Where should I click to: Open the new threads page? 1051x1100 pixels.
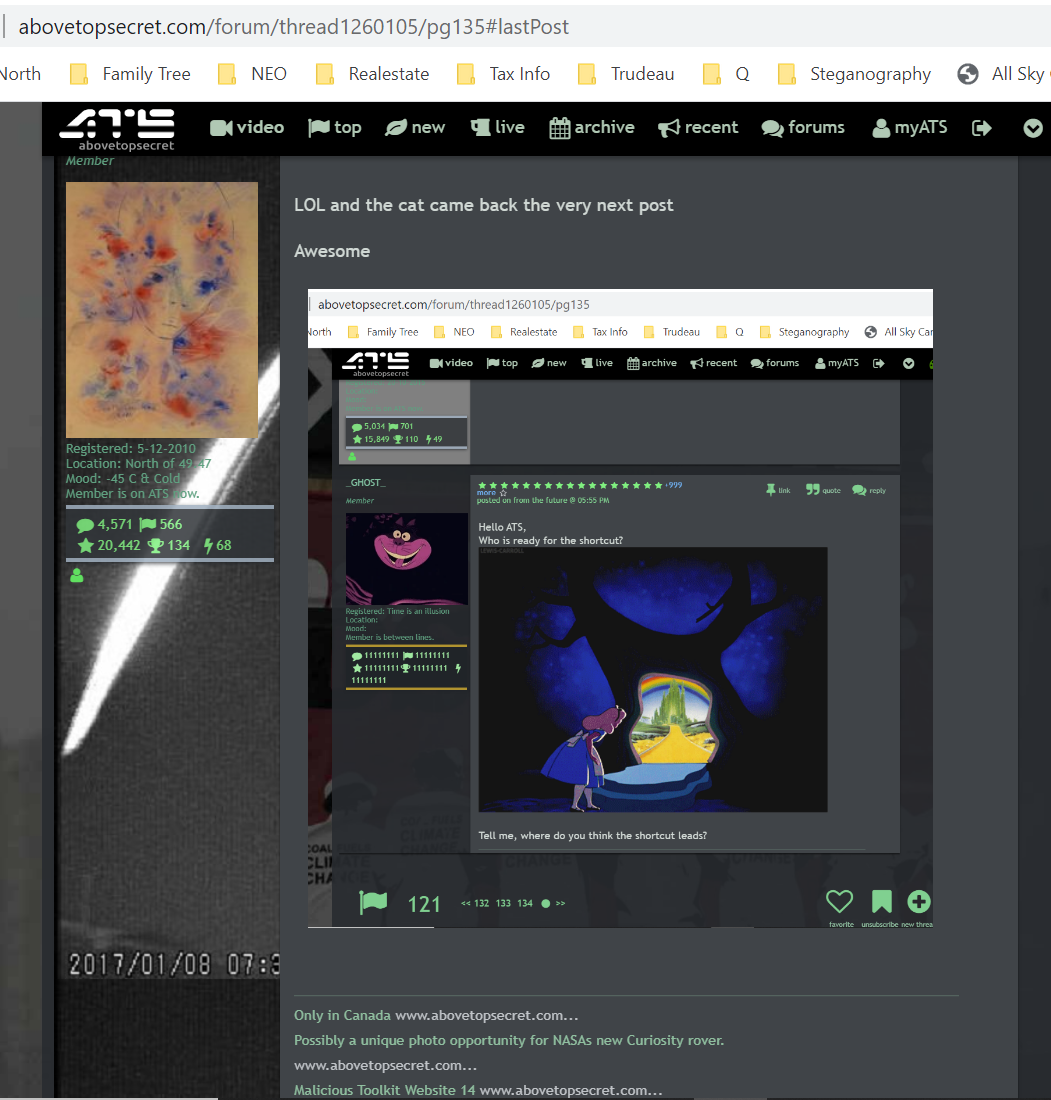415,127
